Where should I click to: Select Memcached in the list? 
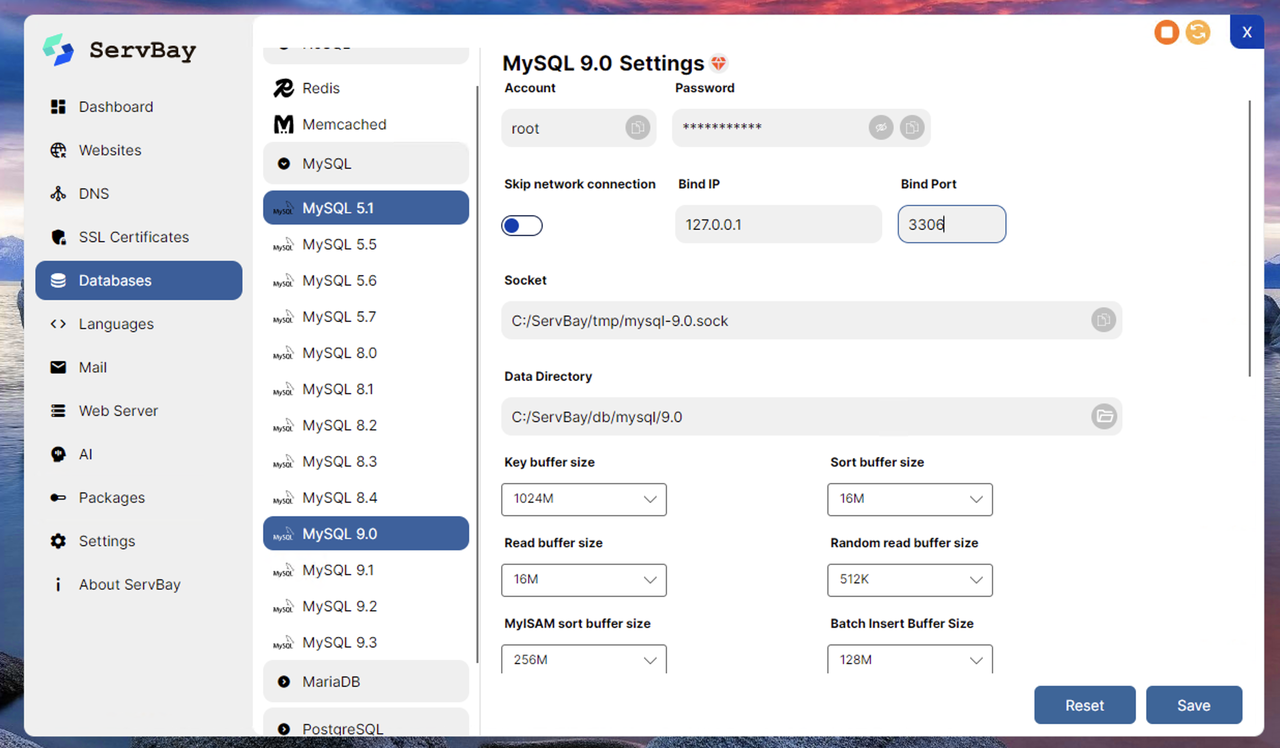point(366,124)
